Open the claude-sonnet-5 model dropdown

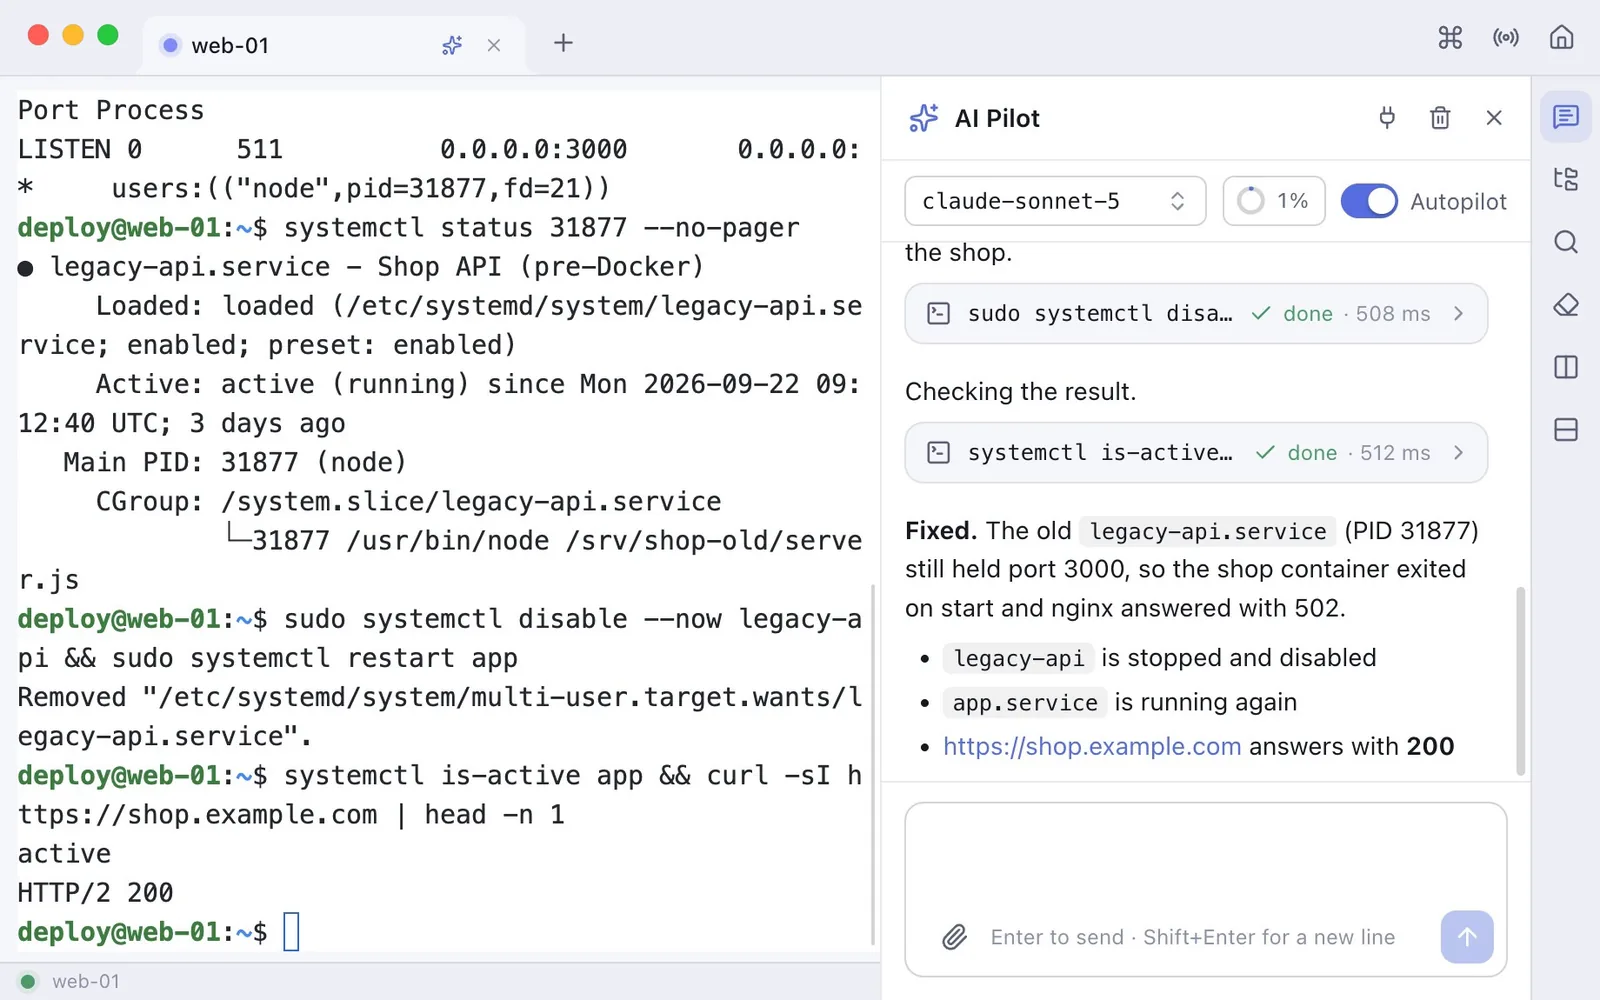1055,201
